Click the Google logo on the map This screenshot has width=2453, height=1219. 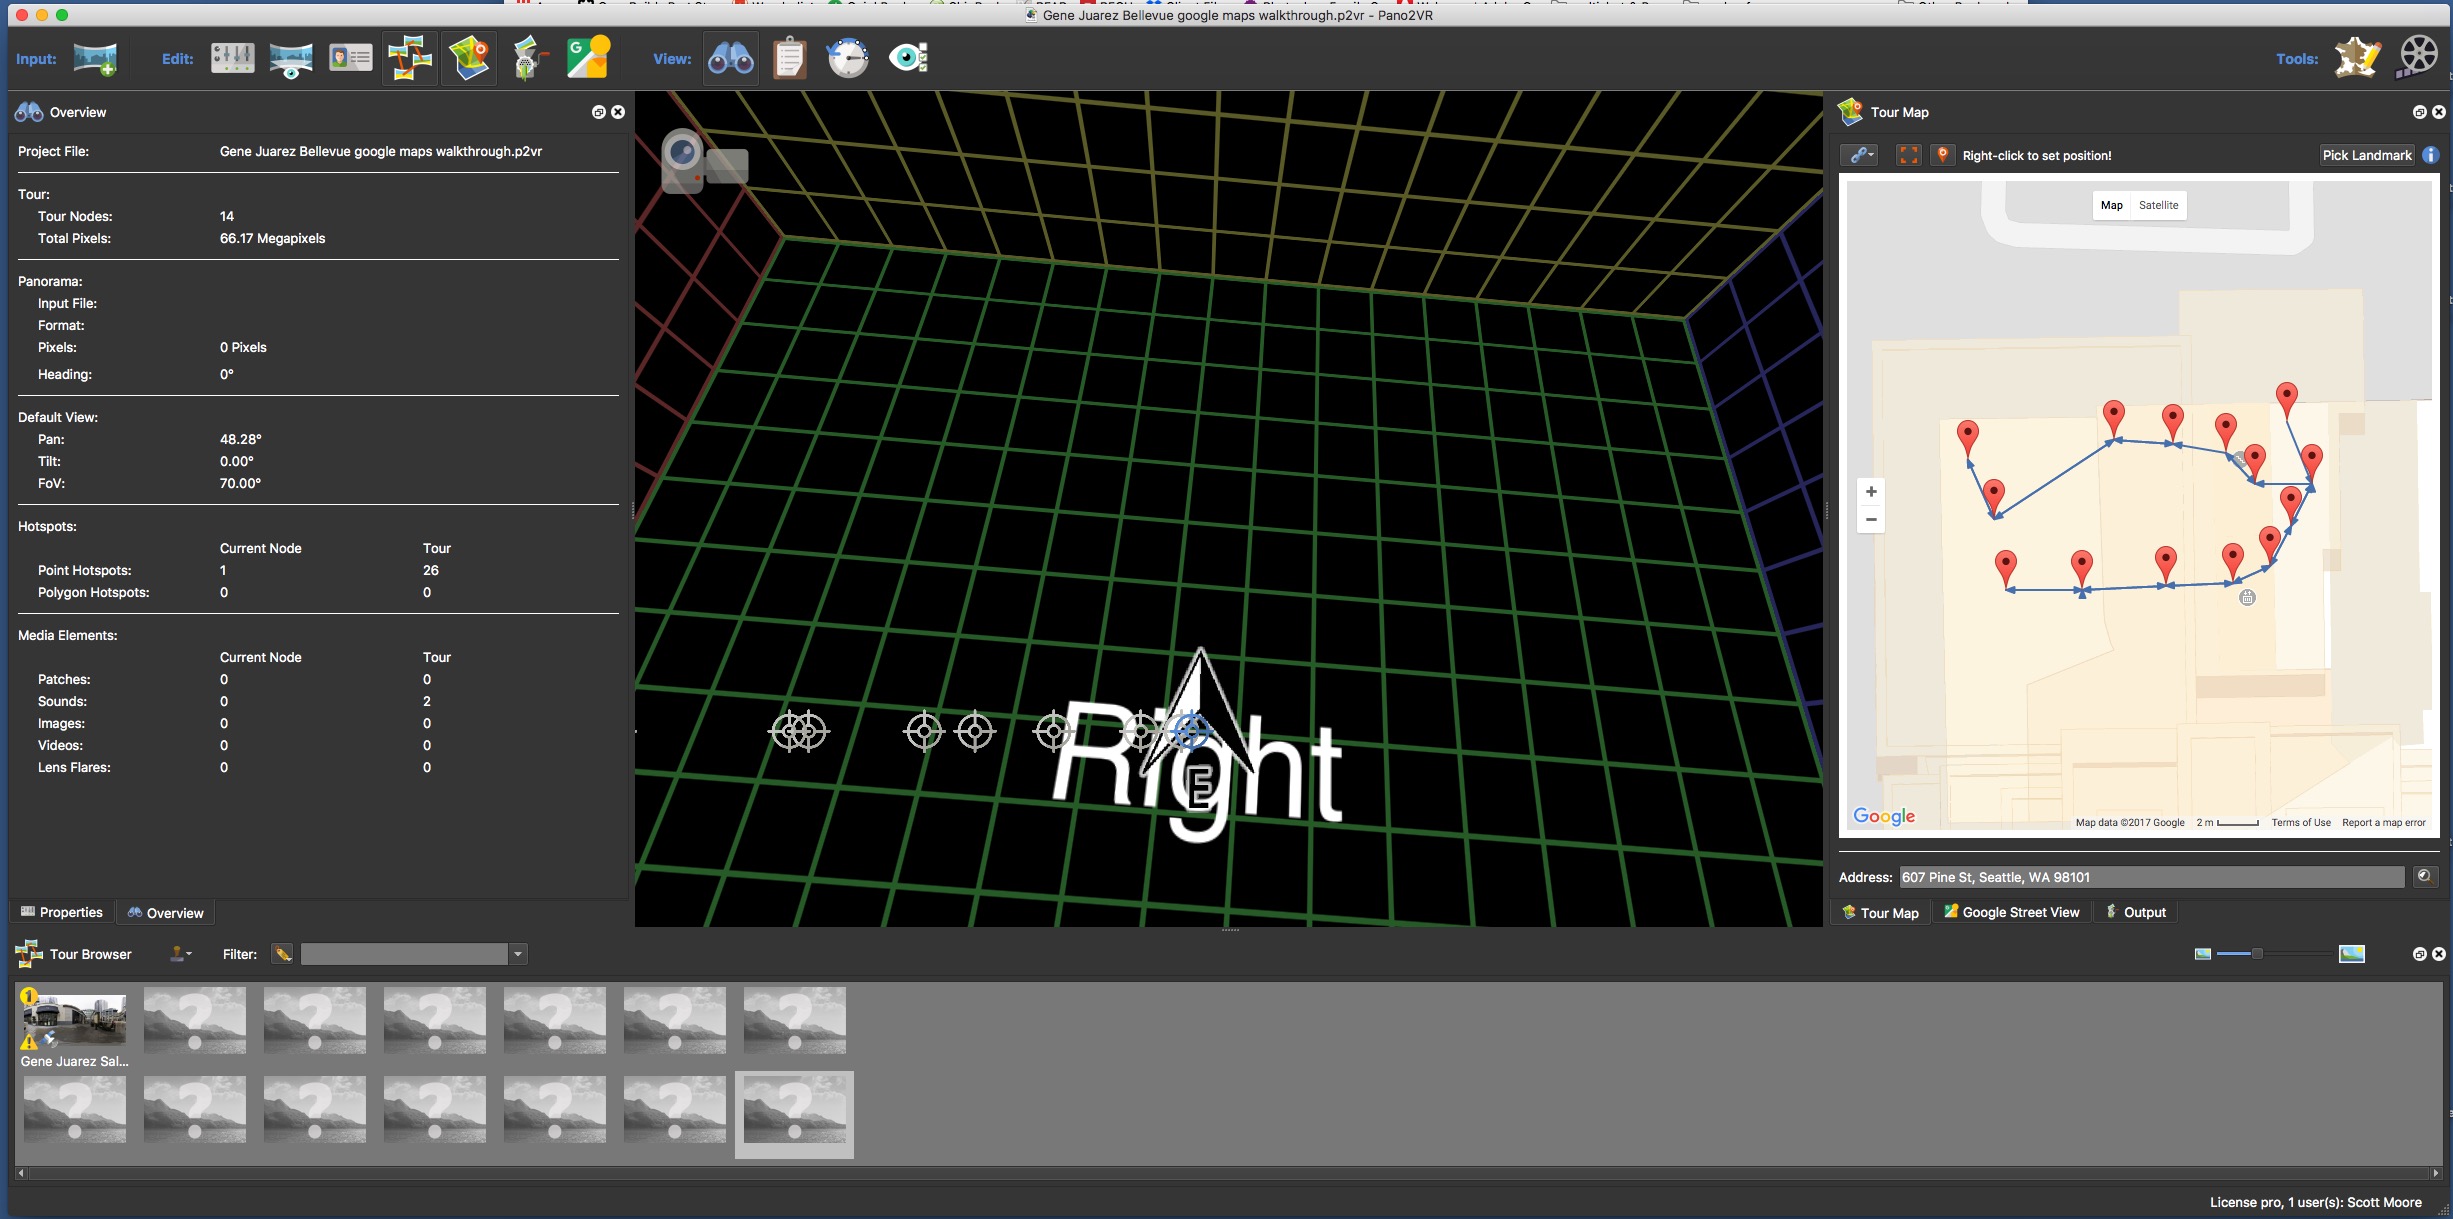click(1884, 816)
